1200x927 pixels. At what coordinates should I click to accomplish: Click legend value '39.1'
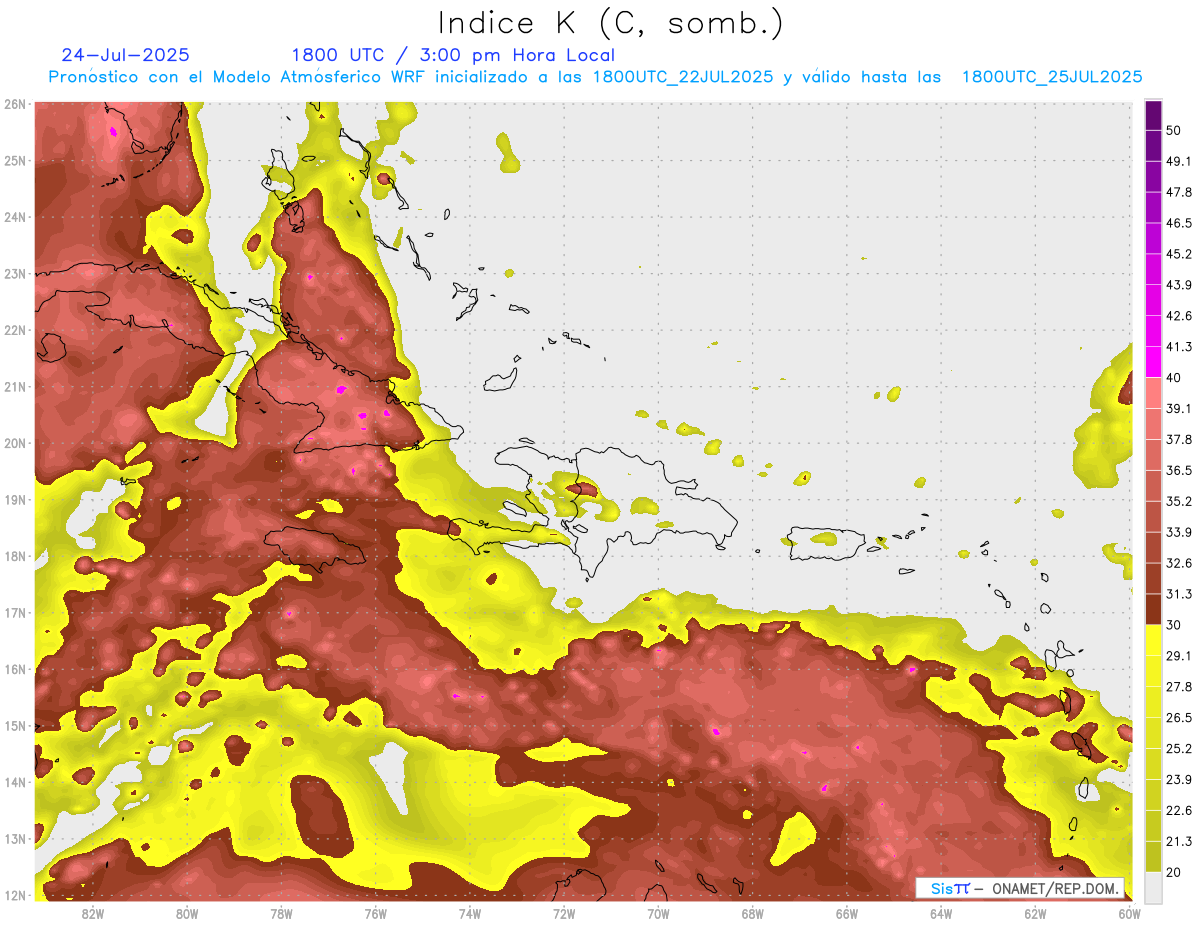click(x=1178, y=408)
